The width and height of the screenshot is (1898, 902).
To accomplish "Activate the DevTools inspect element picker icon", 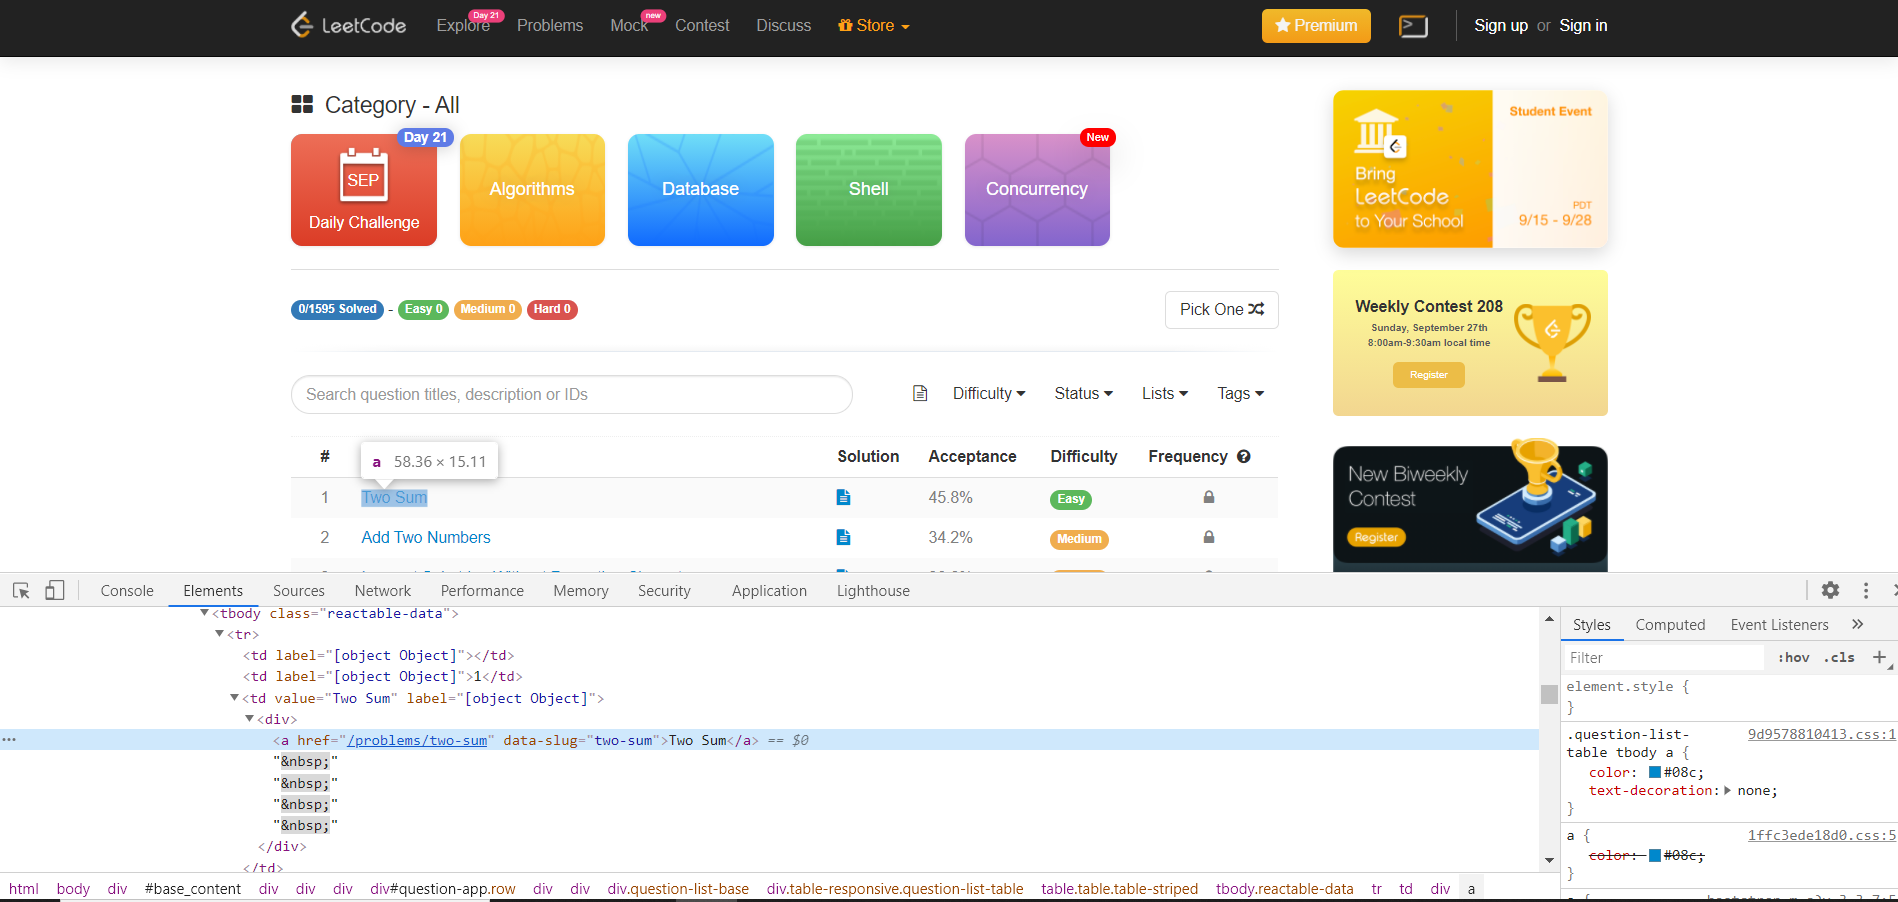I will point(21,591).
